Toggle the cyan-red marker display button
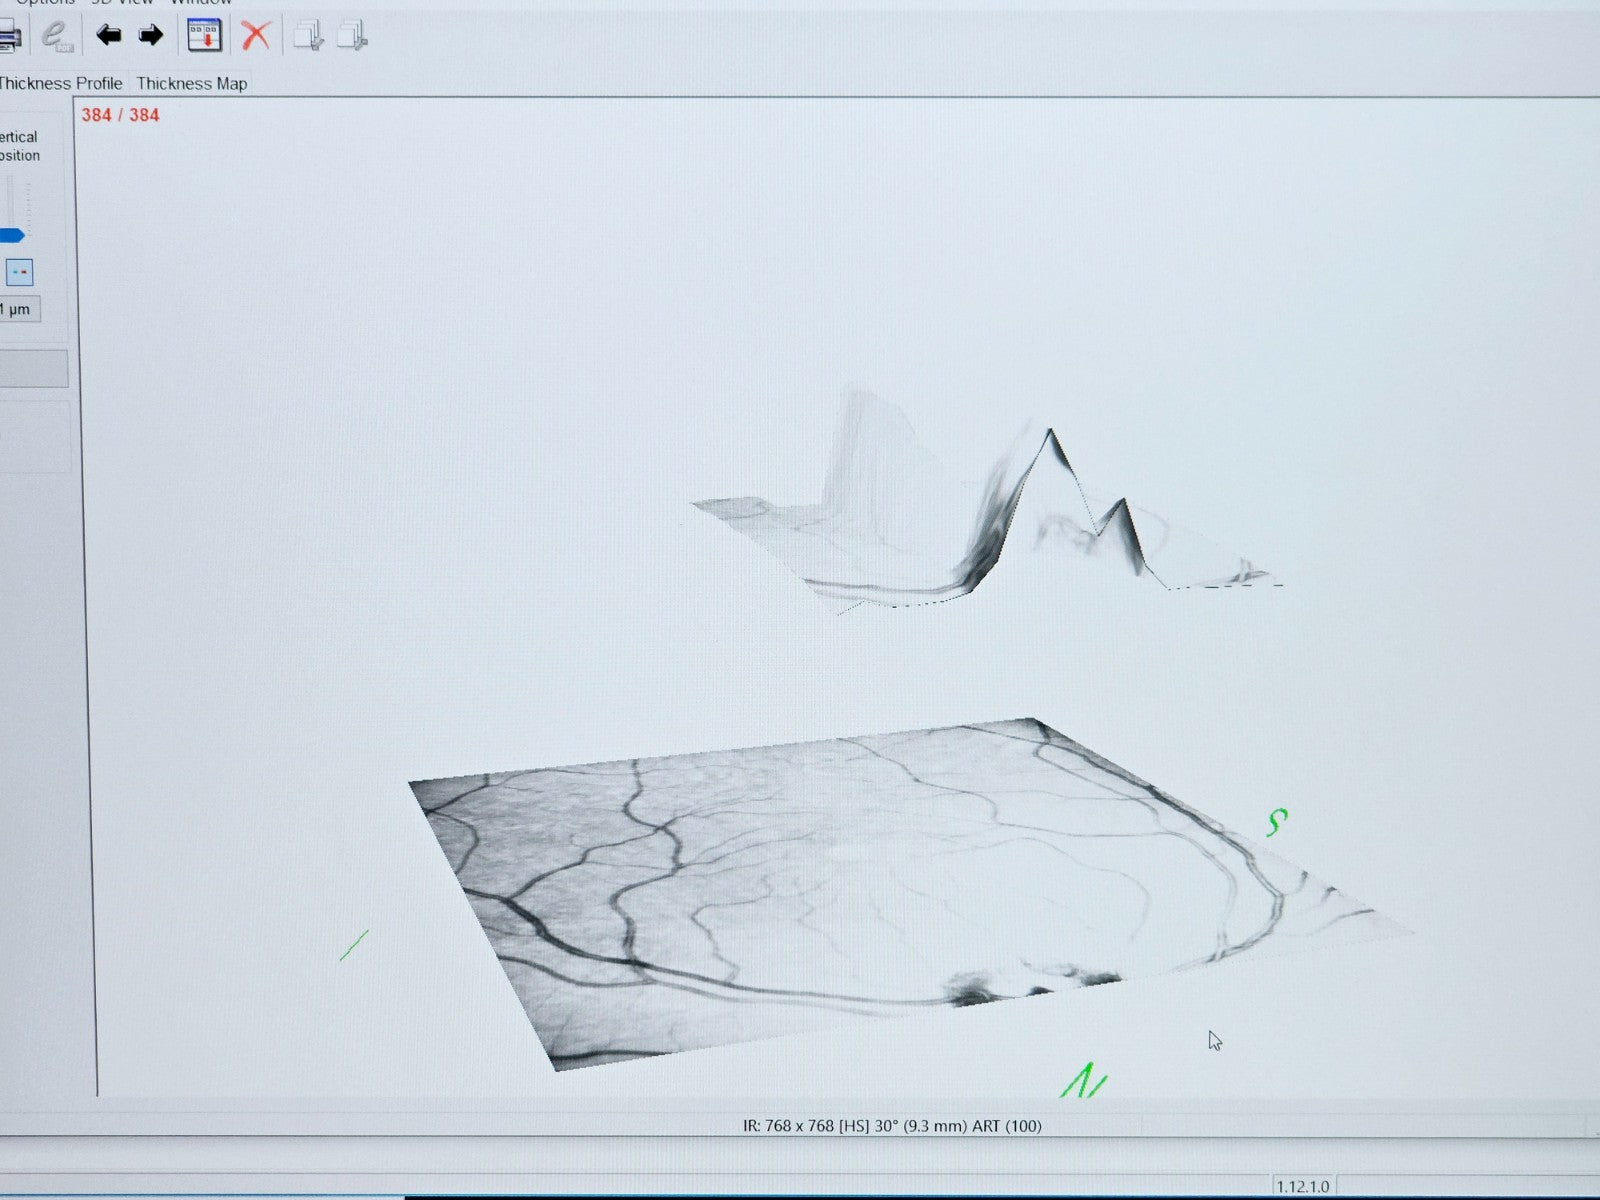The width and height of the screenshot is (1600, 1200). click(x=20, y=270)
